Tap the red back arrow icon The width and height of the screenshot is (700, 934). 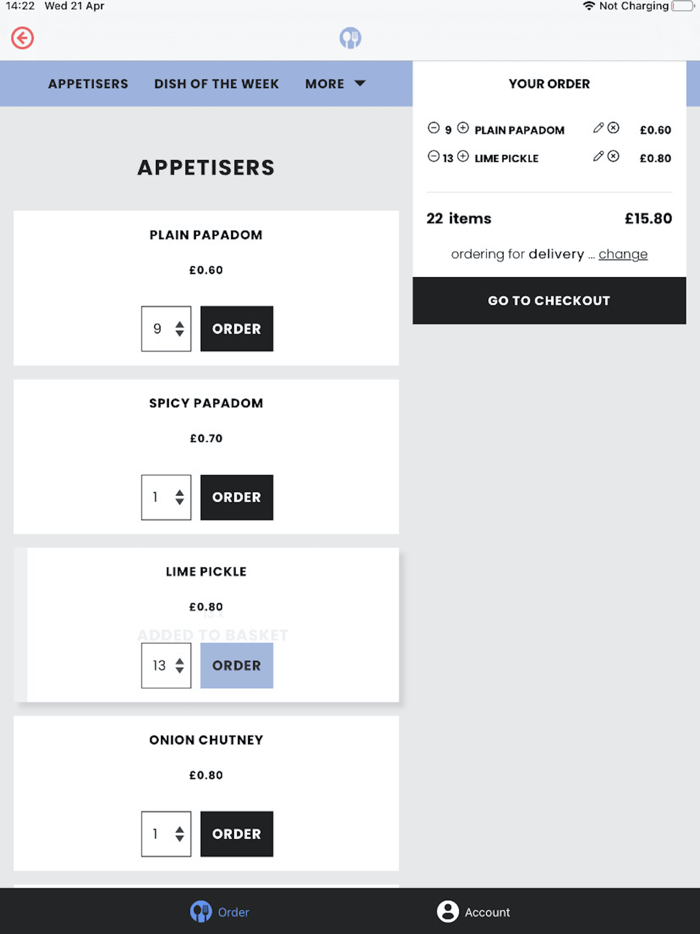click(23, 38)
